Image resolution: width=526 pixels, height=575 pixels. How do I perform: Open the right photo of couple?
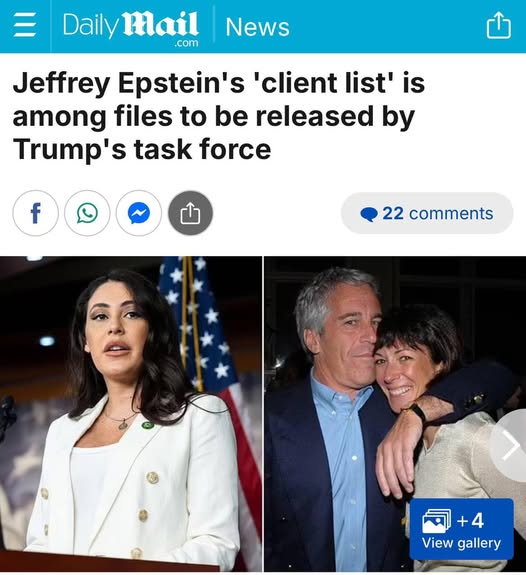[x=395, y=414]
